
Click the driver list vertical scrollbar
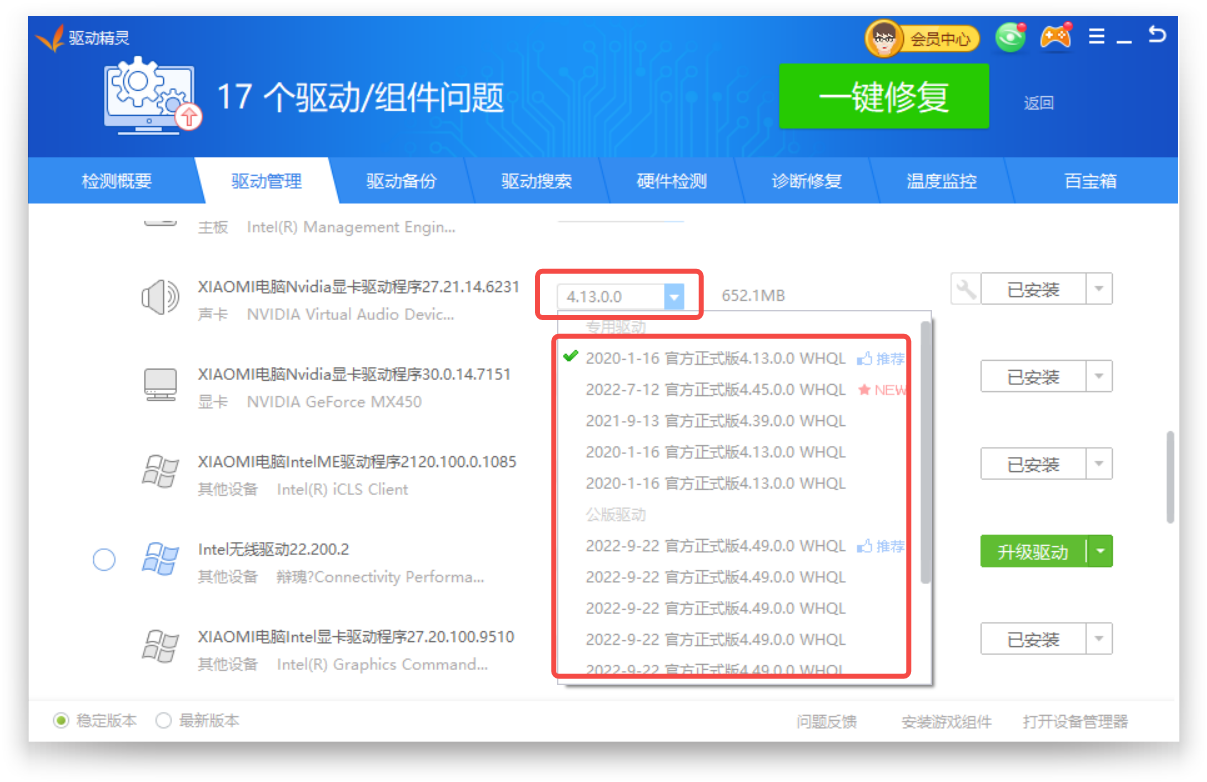1169,477
